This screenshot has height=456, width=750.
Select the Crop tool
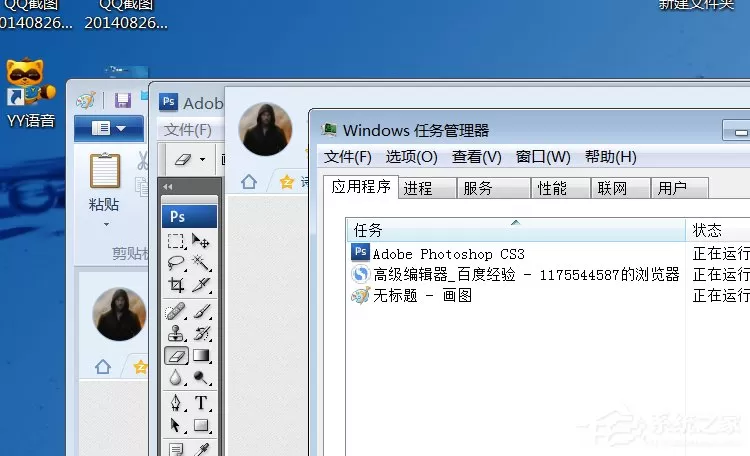(x=176, y=285)
